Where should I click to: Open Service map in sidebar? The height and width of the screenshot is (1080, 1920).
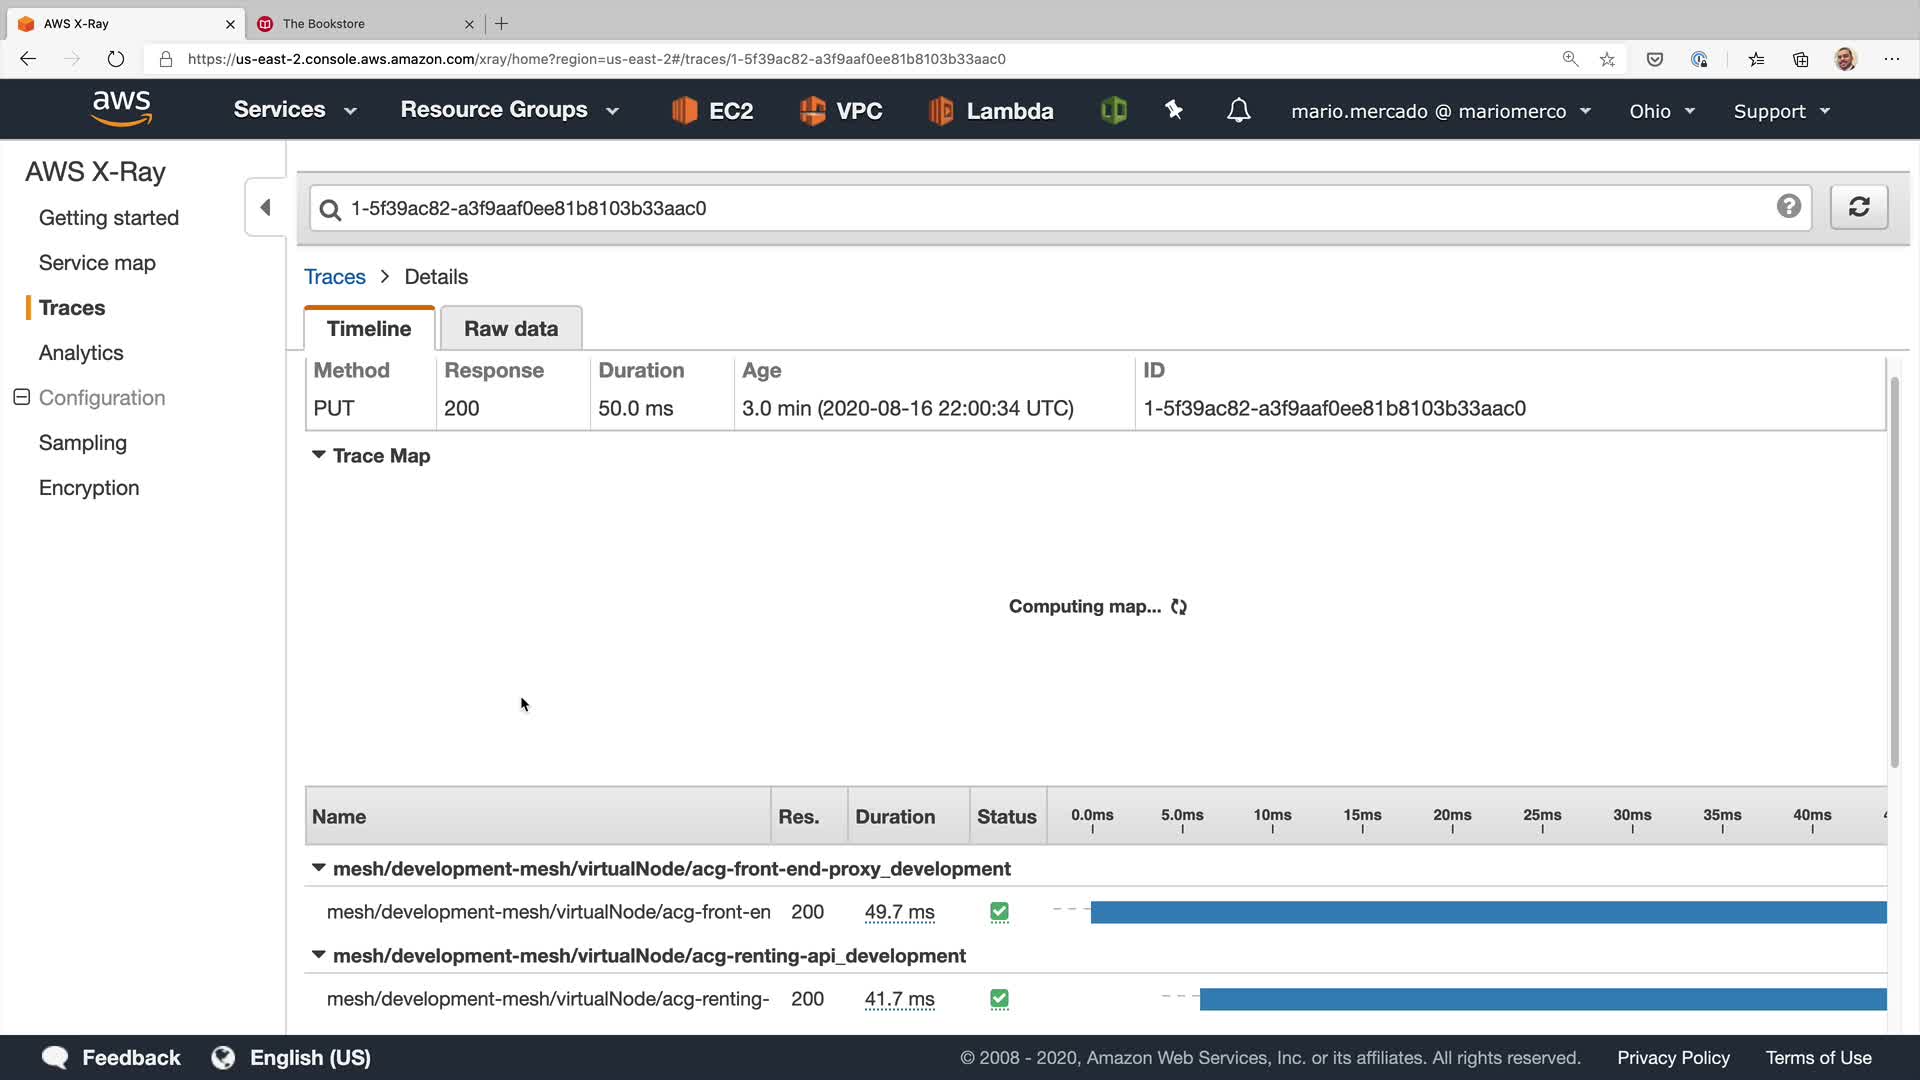(97, 263)
